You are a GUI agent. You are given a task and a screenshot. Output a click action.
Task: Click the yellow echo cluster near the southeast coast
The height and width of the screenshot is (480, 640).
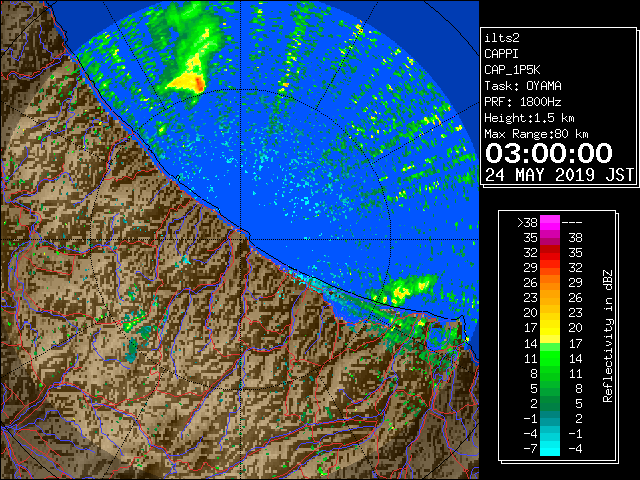[x=401, y=292]
